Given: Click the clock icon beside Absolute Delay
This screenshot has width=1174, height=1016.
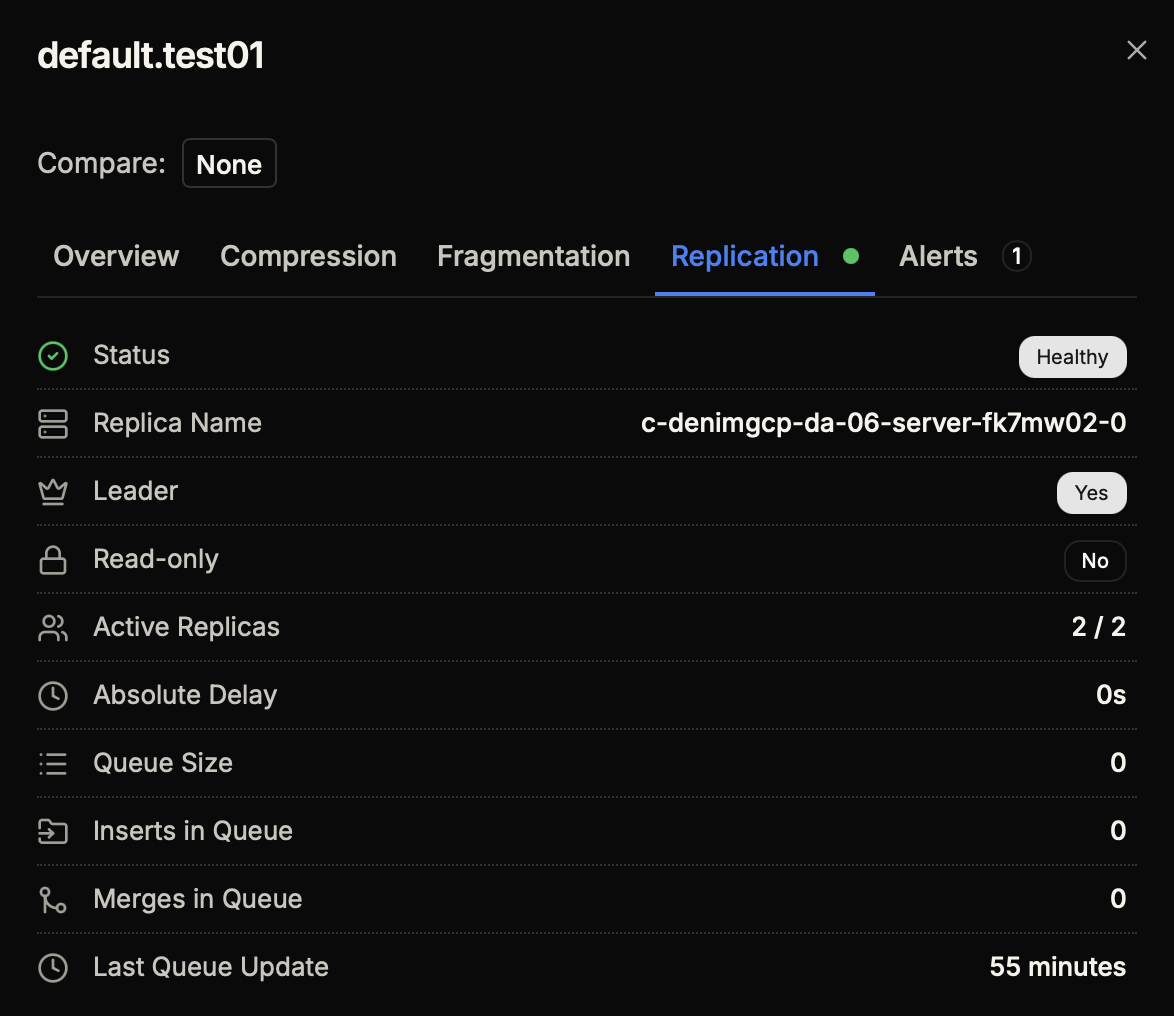Looking at the screenshot, I should 52,696.
